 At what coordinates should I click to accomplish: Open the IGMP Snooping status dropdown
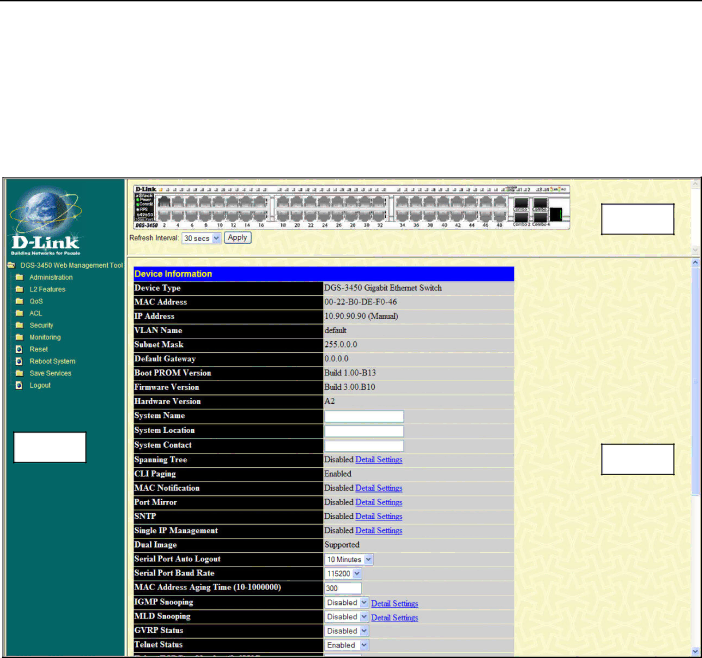click(x=347, y=603)
